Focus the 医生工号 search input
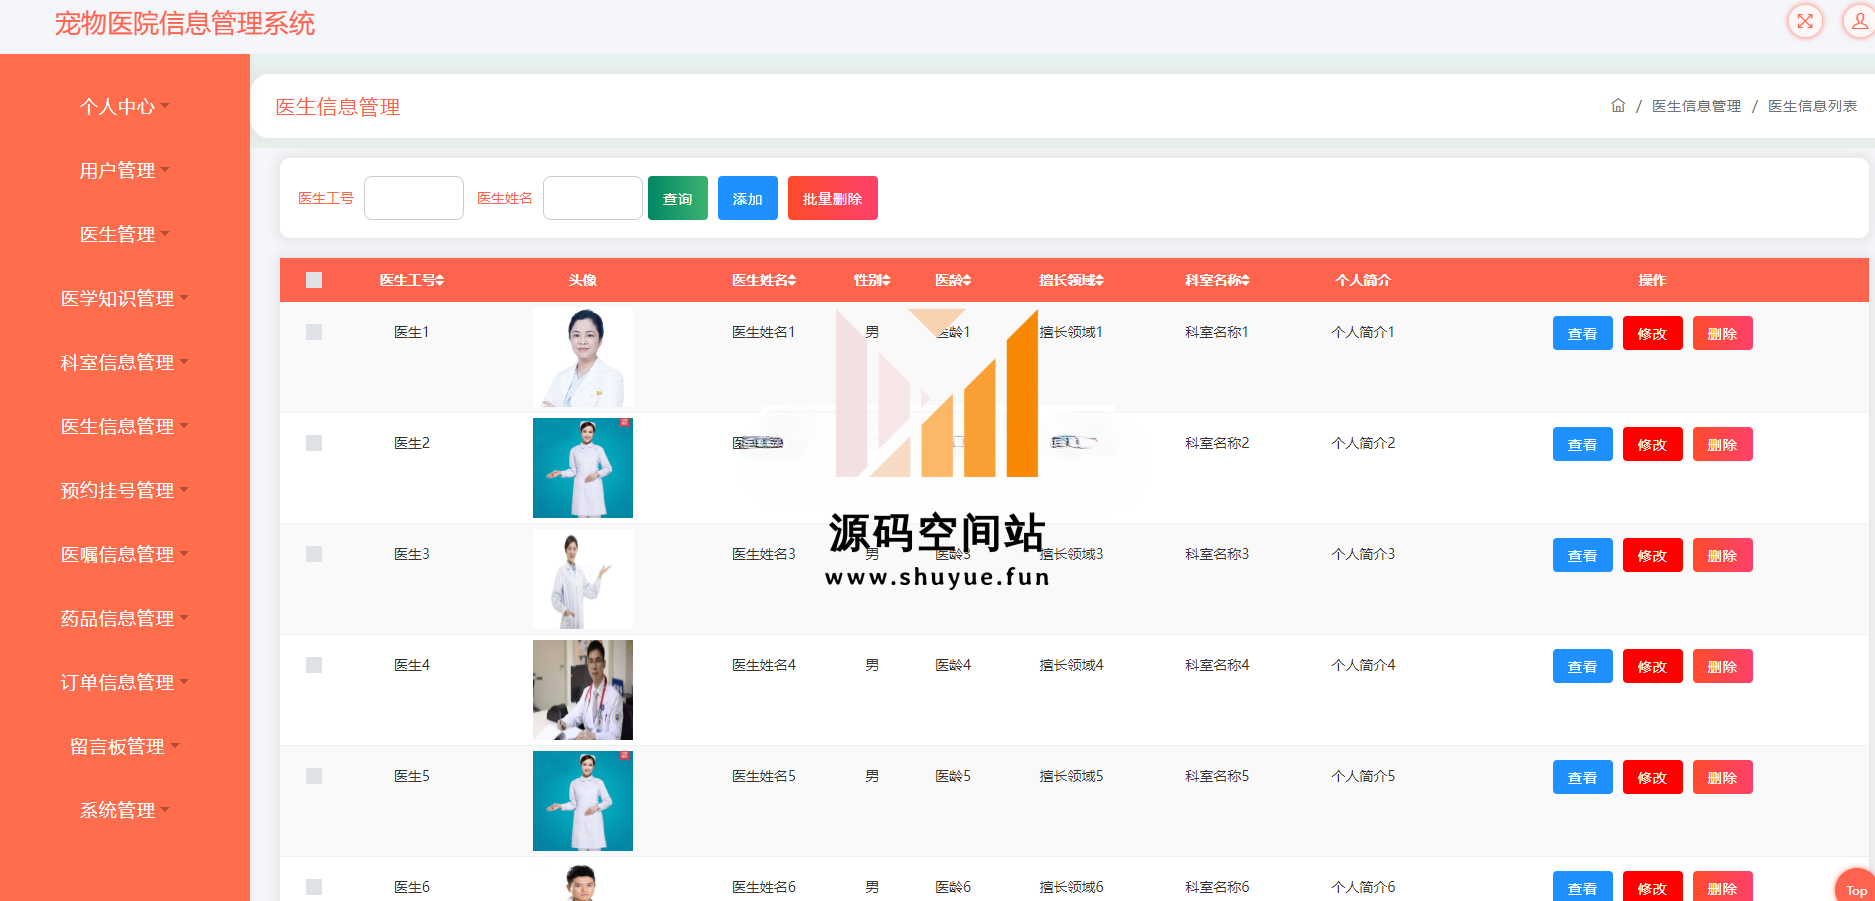This screenshot has width=1875, height=901. tap(414, 198)
